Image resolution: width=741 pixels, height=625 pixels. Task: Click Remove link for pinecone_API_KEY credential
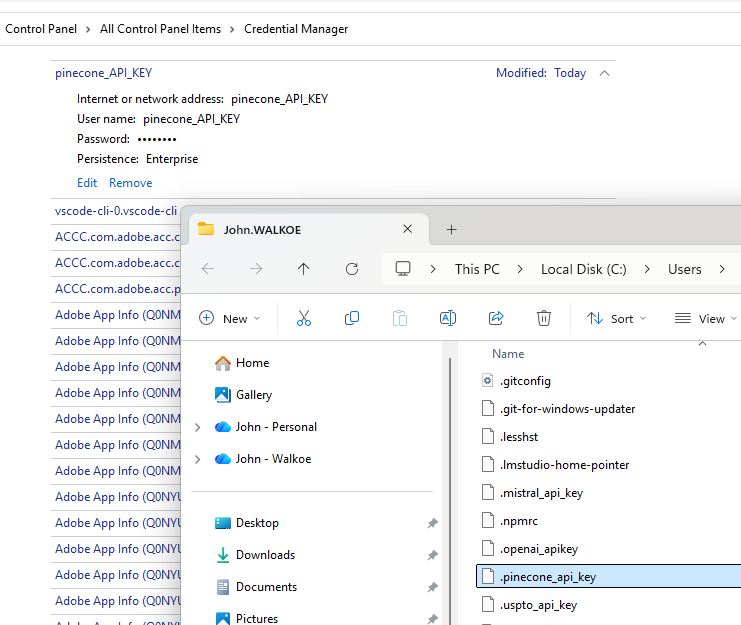130,183
